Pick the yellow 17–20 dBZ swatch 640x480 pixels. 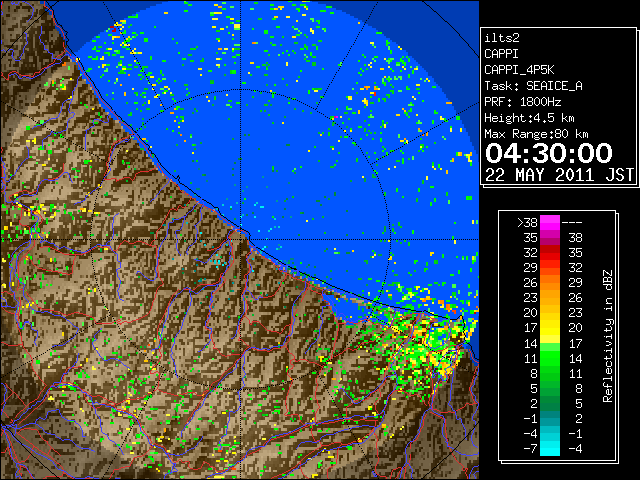pos(550,328)
